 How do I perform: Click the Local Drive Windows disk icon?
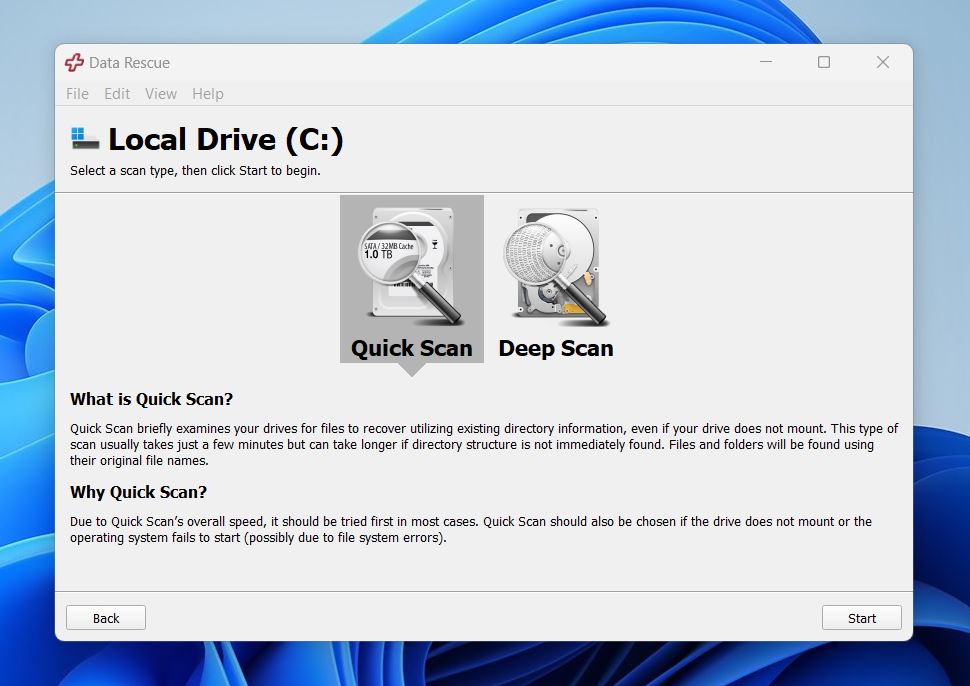click(85, 139)
